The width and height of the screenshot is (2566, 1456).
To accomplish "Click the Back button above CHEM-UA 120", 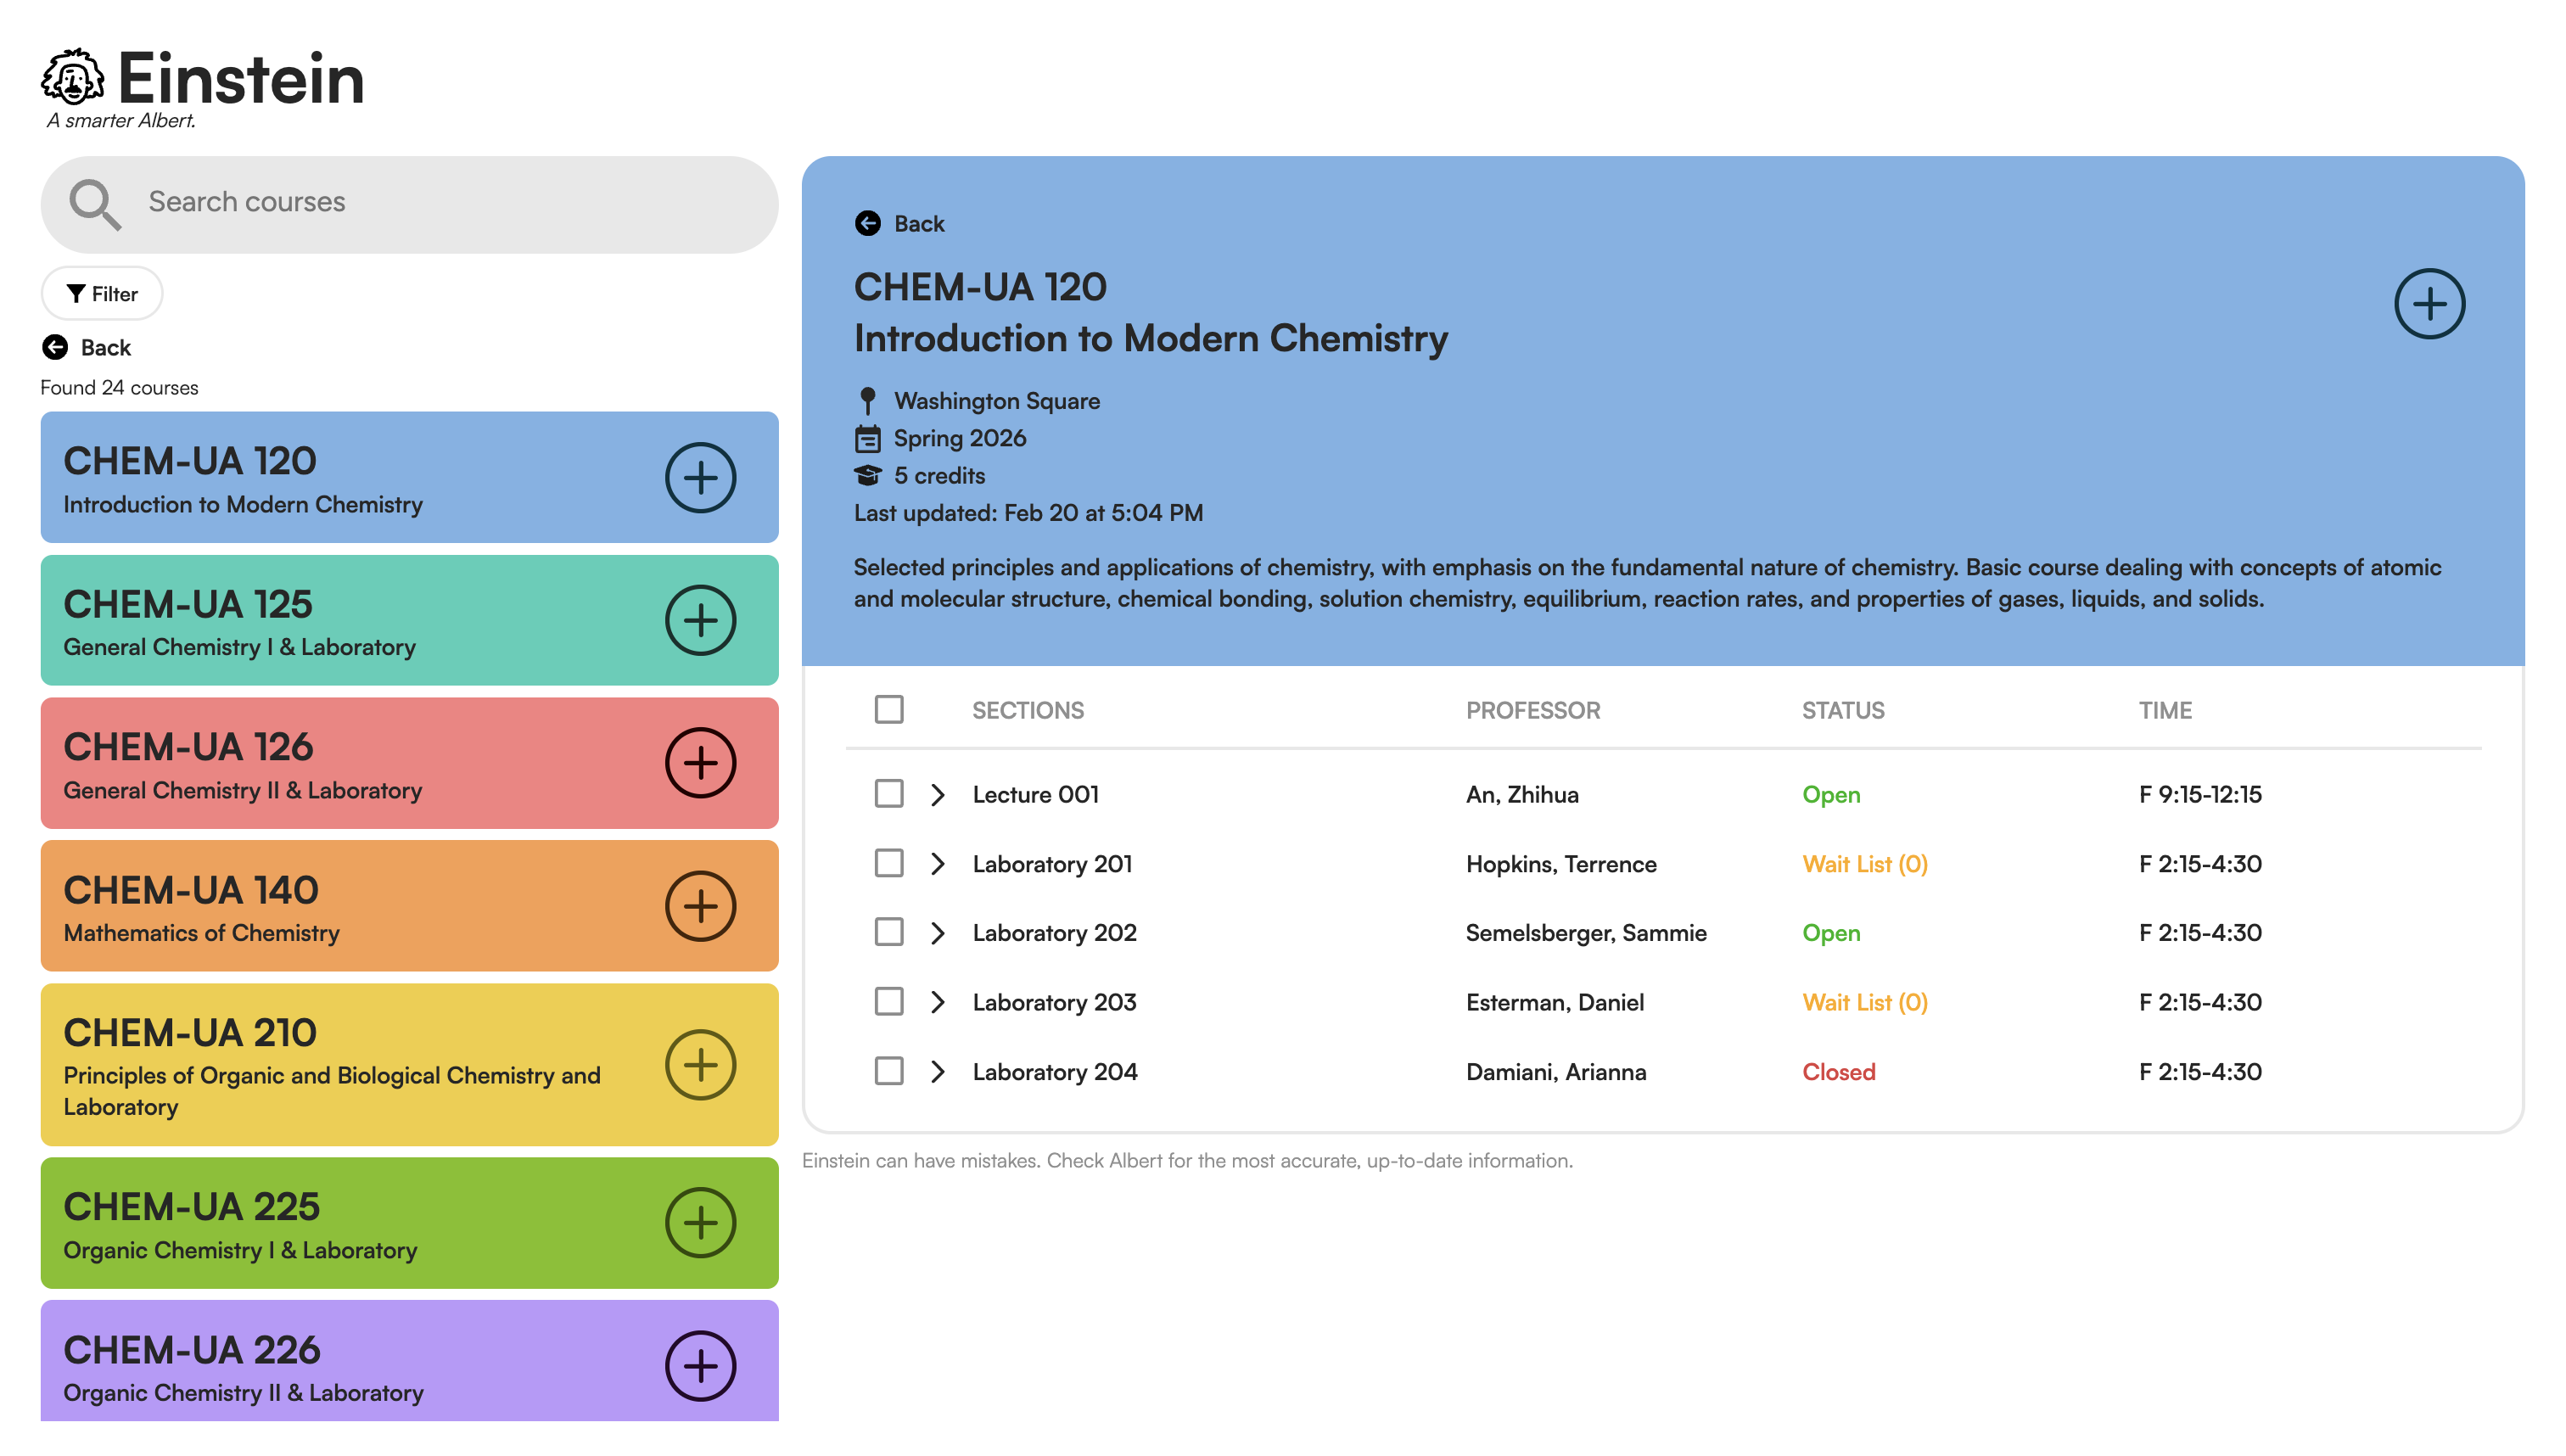I will coord(902,223).
